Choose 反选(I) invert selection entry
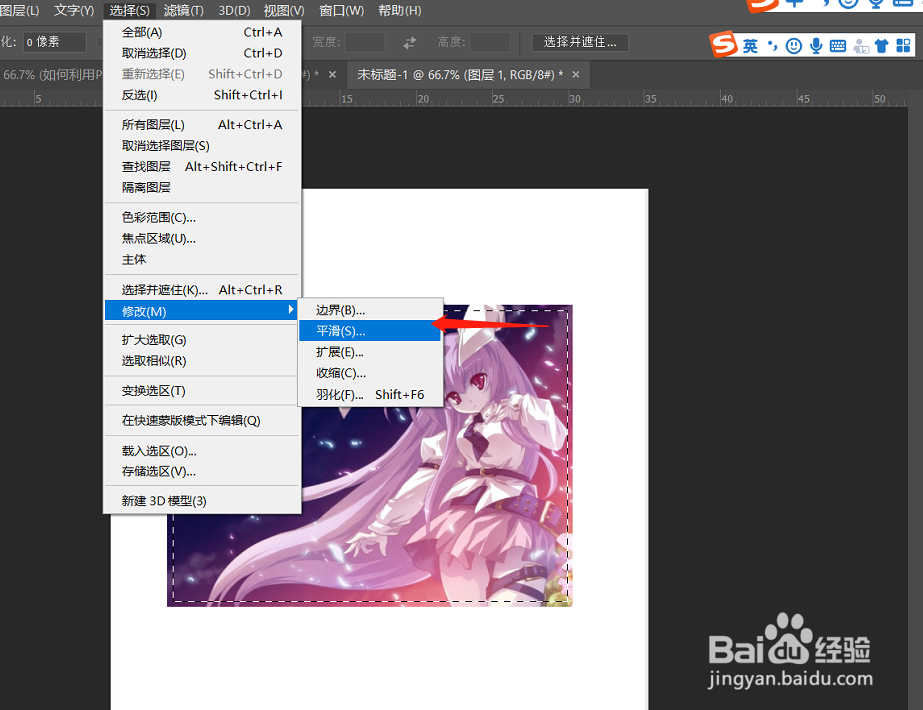This screenshot has height=710, width=923. tap(202, 95)
